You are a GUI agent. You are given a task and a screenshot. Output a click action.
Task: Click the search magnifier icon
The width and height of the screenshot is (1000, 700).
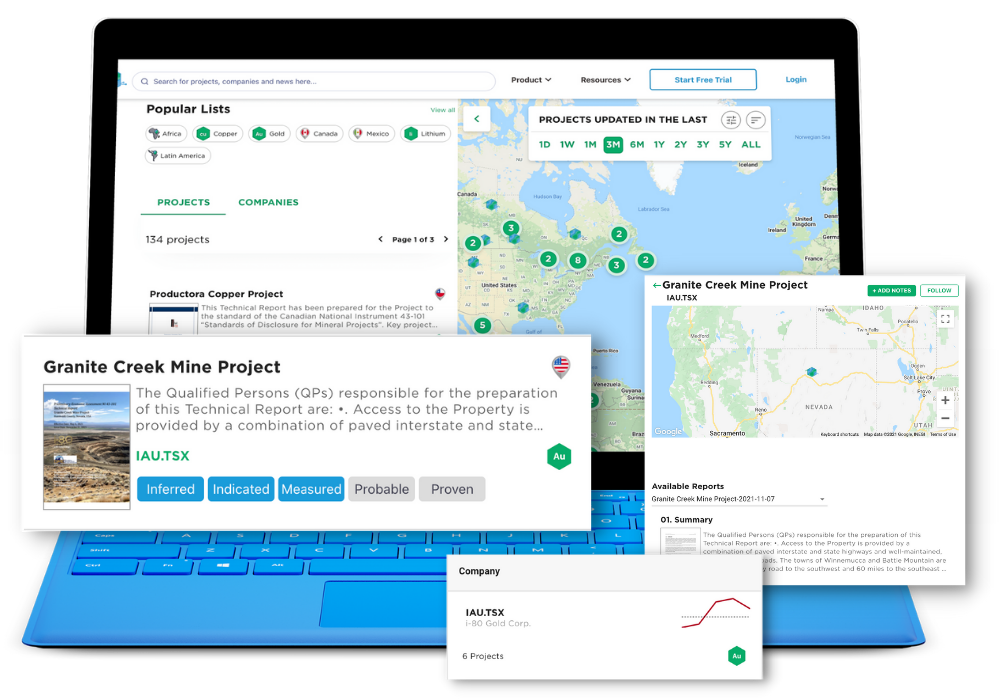tap(145, 82)
